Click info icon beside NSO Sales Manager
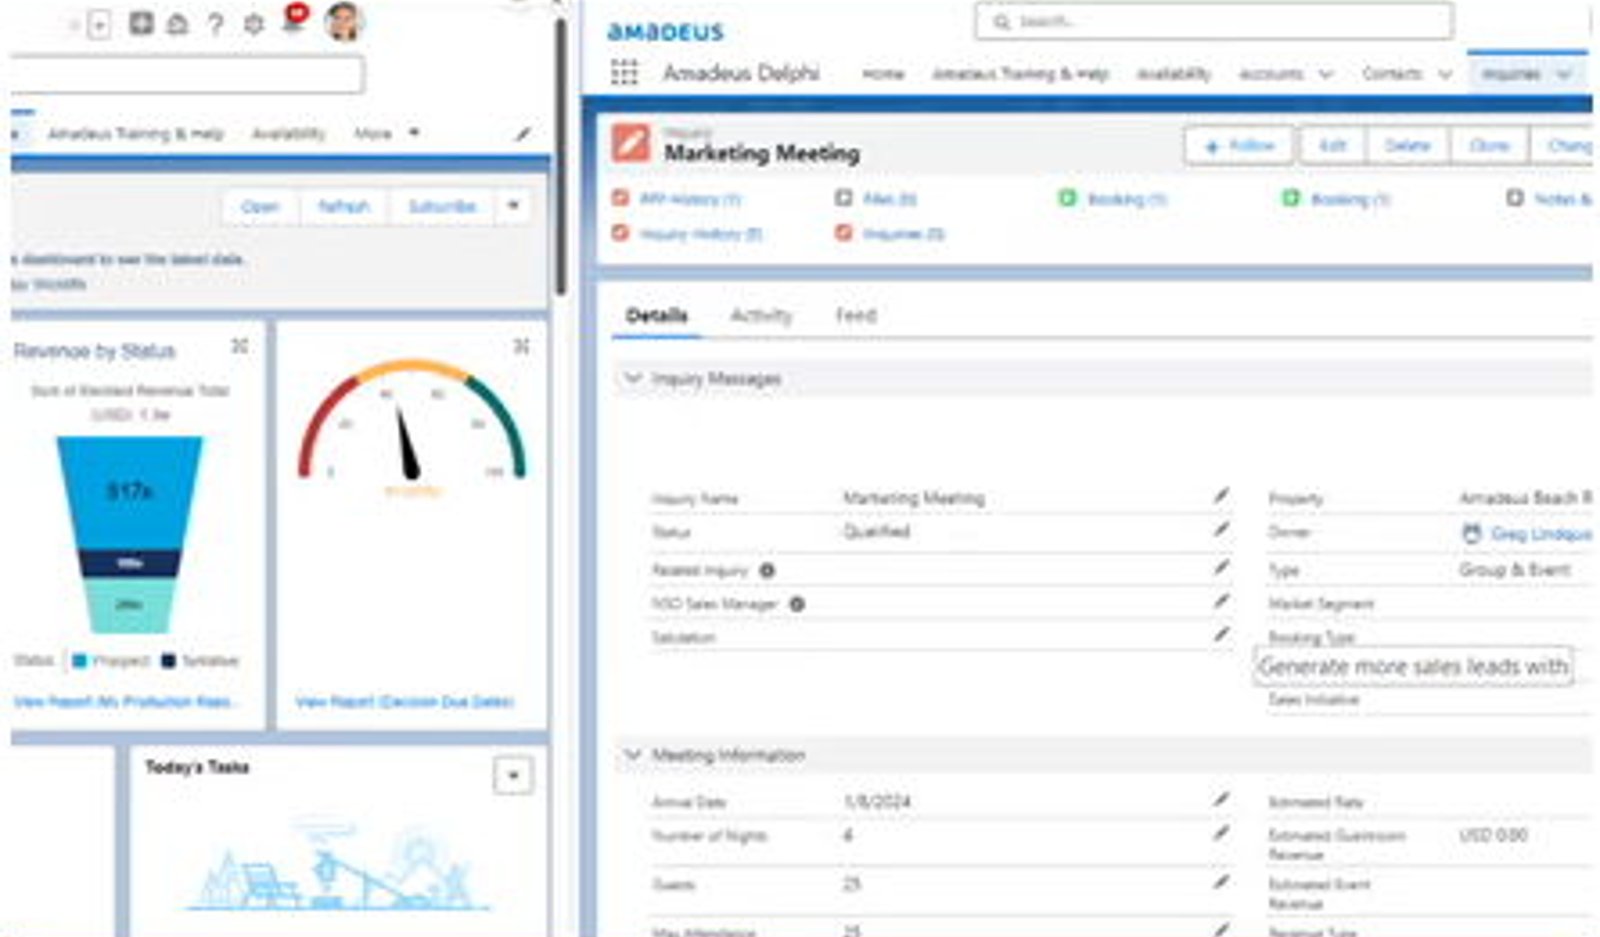 coord(797,604)
